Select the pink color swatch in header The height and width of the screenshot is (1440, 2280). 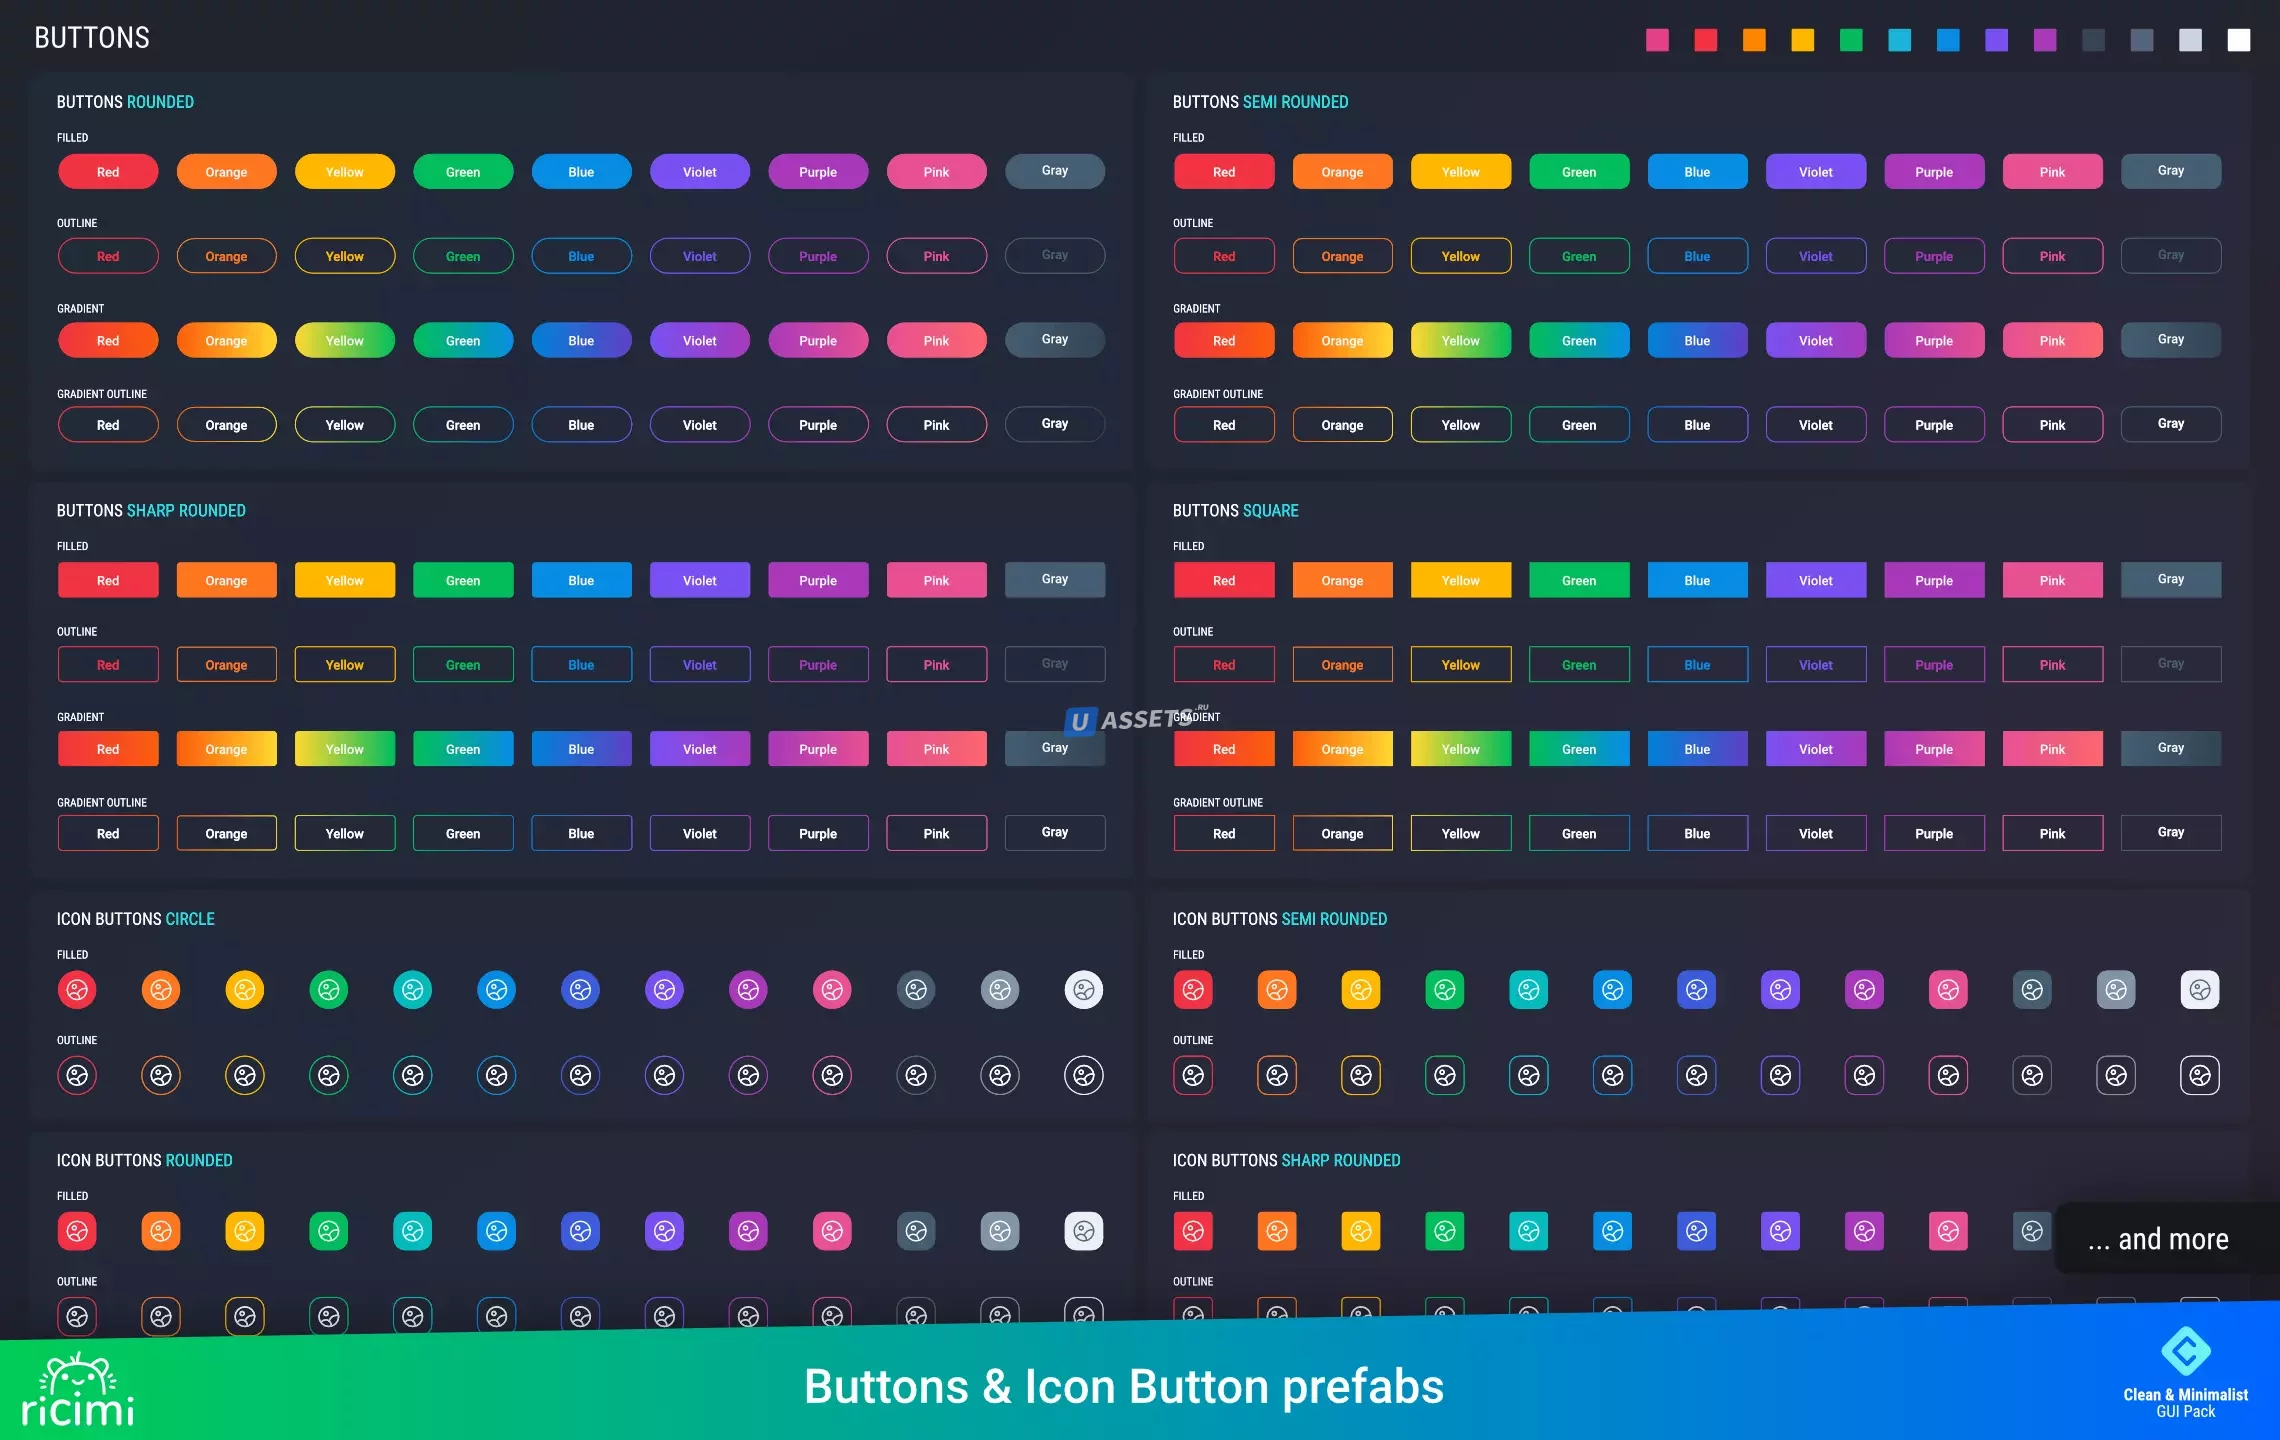1657,40
